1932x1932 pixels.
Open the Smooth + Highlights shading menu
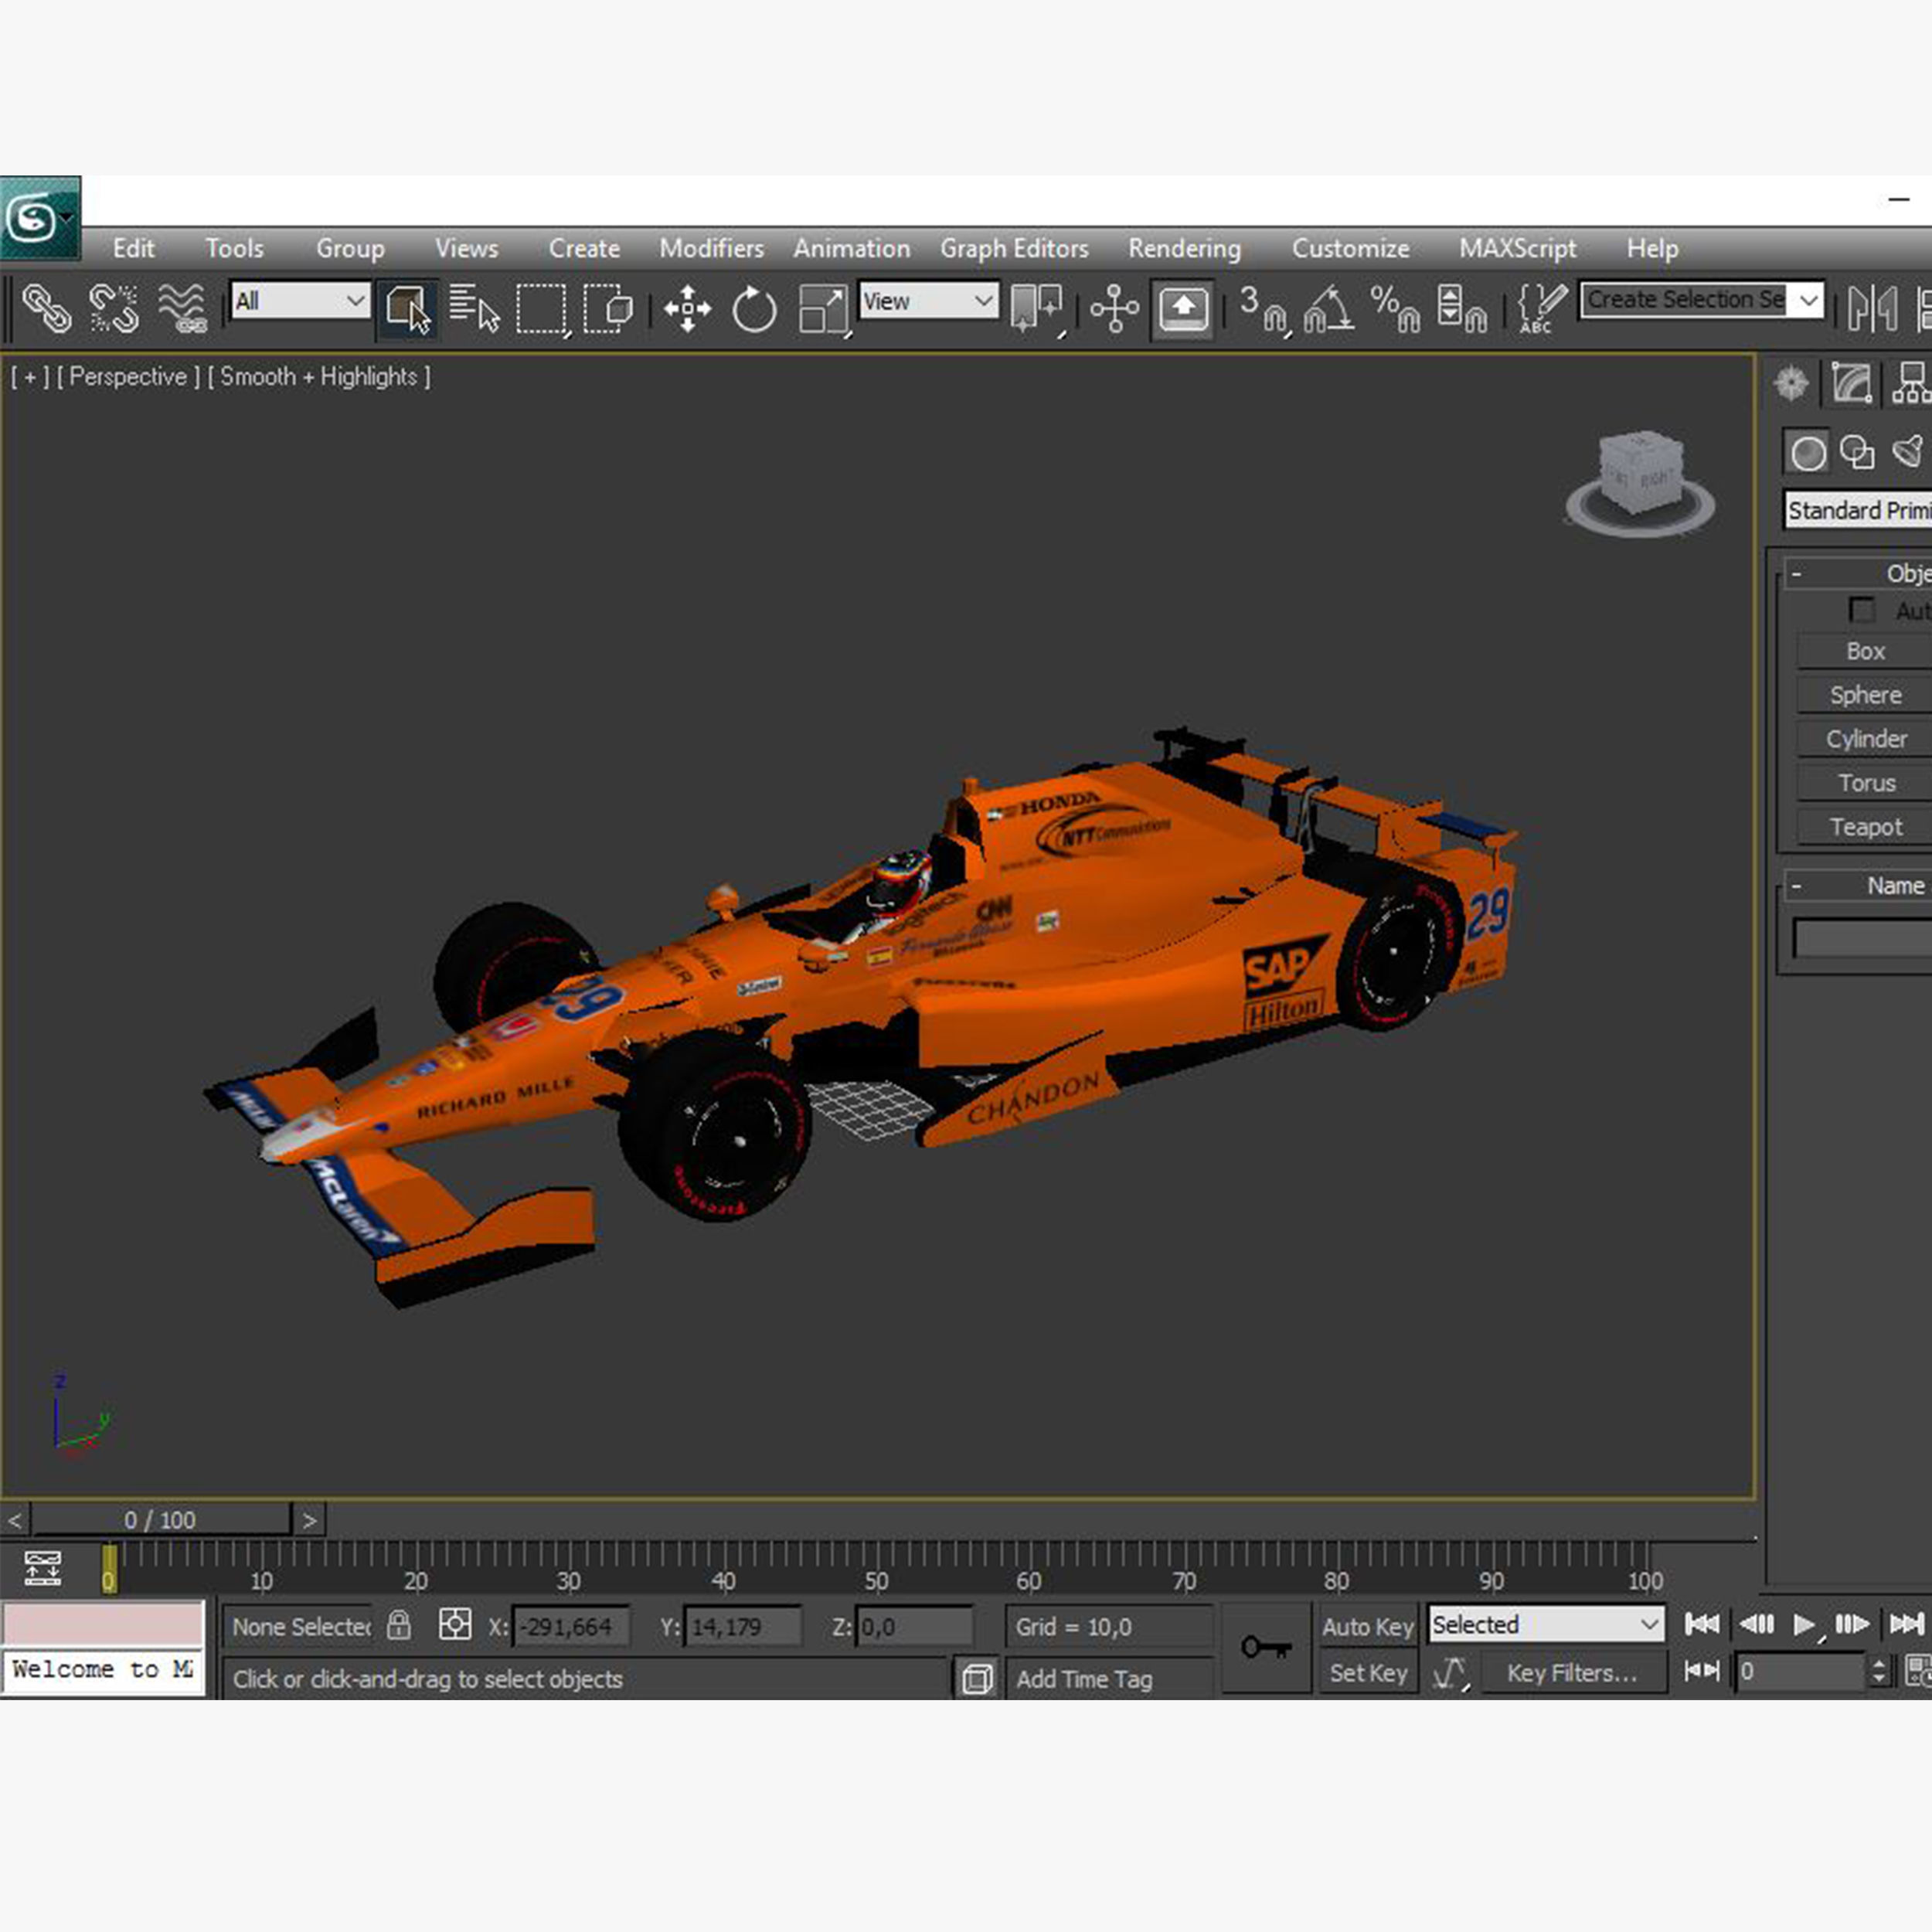click(319, 377)
